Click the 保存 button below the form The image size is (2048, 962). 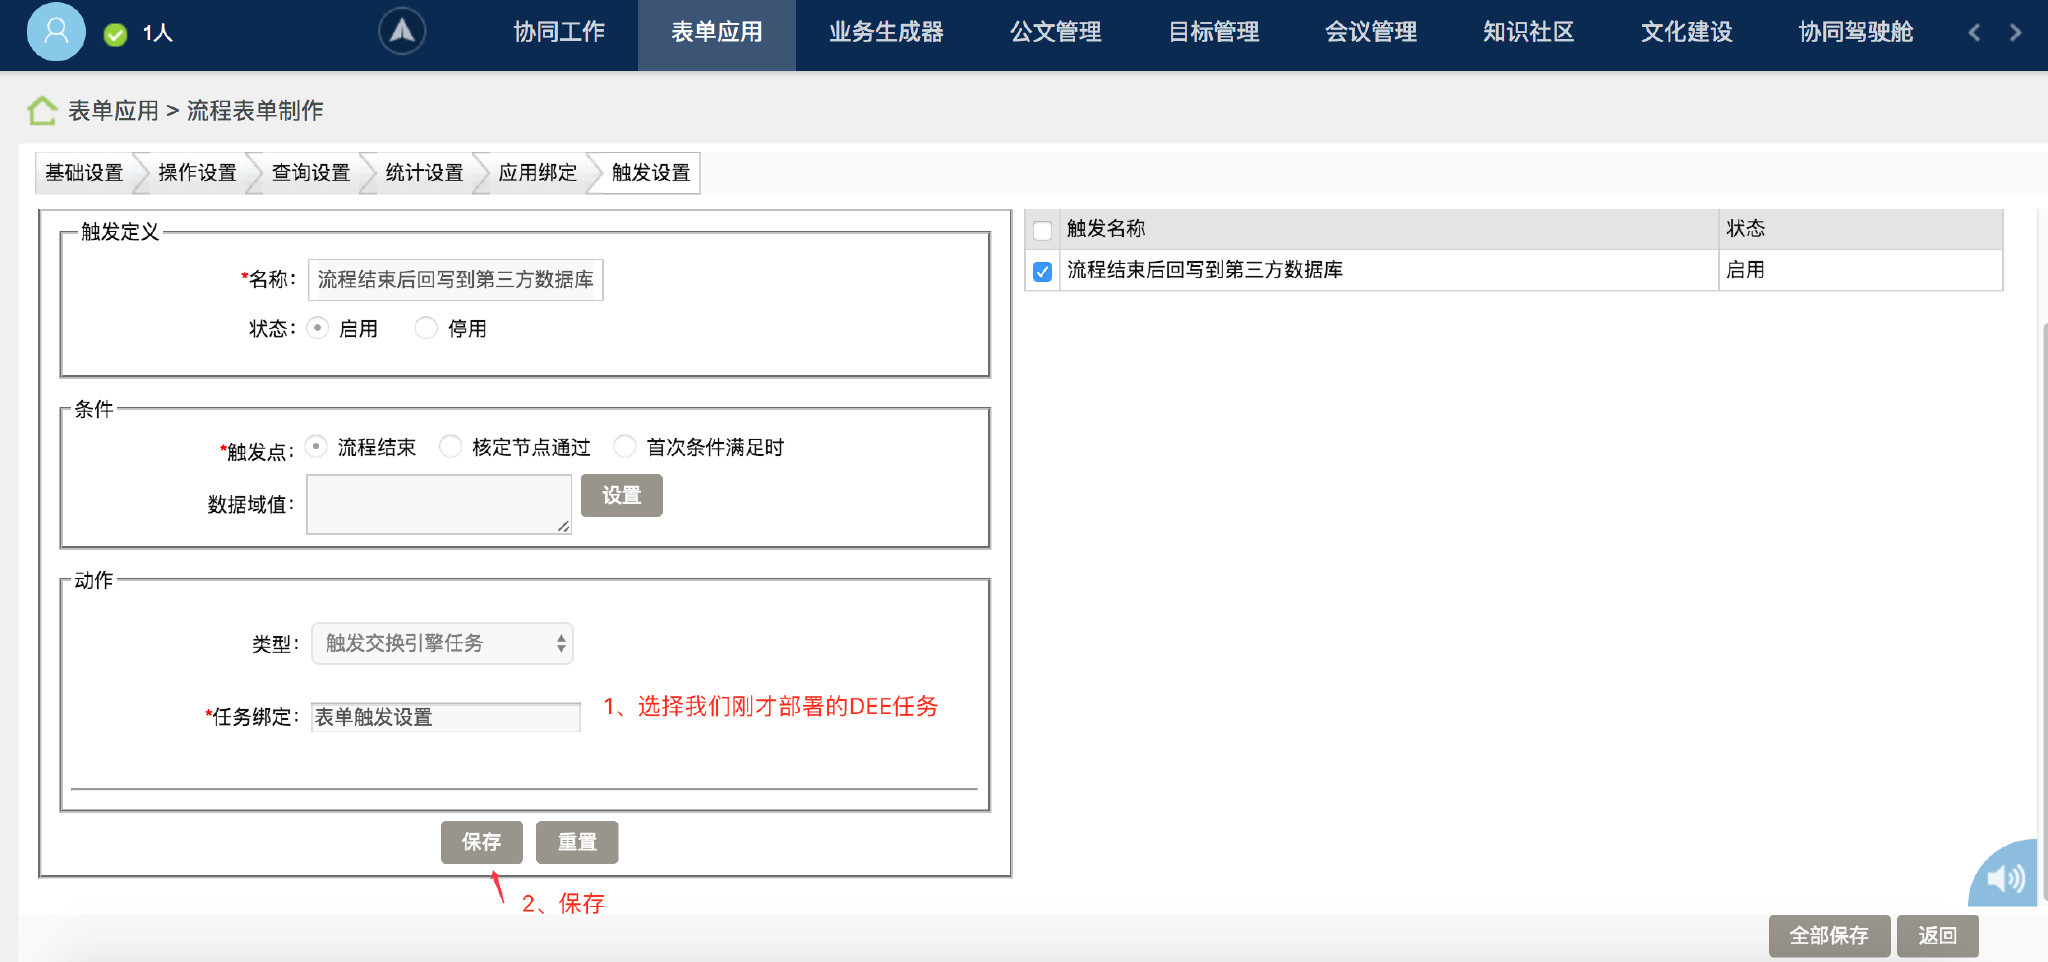click(482, 842)
